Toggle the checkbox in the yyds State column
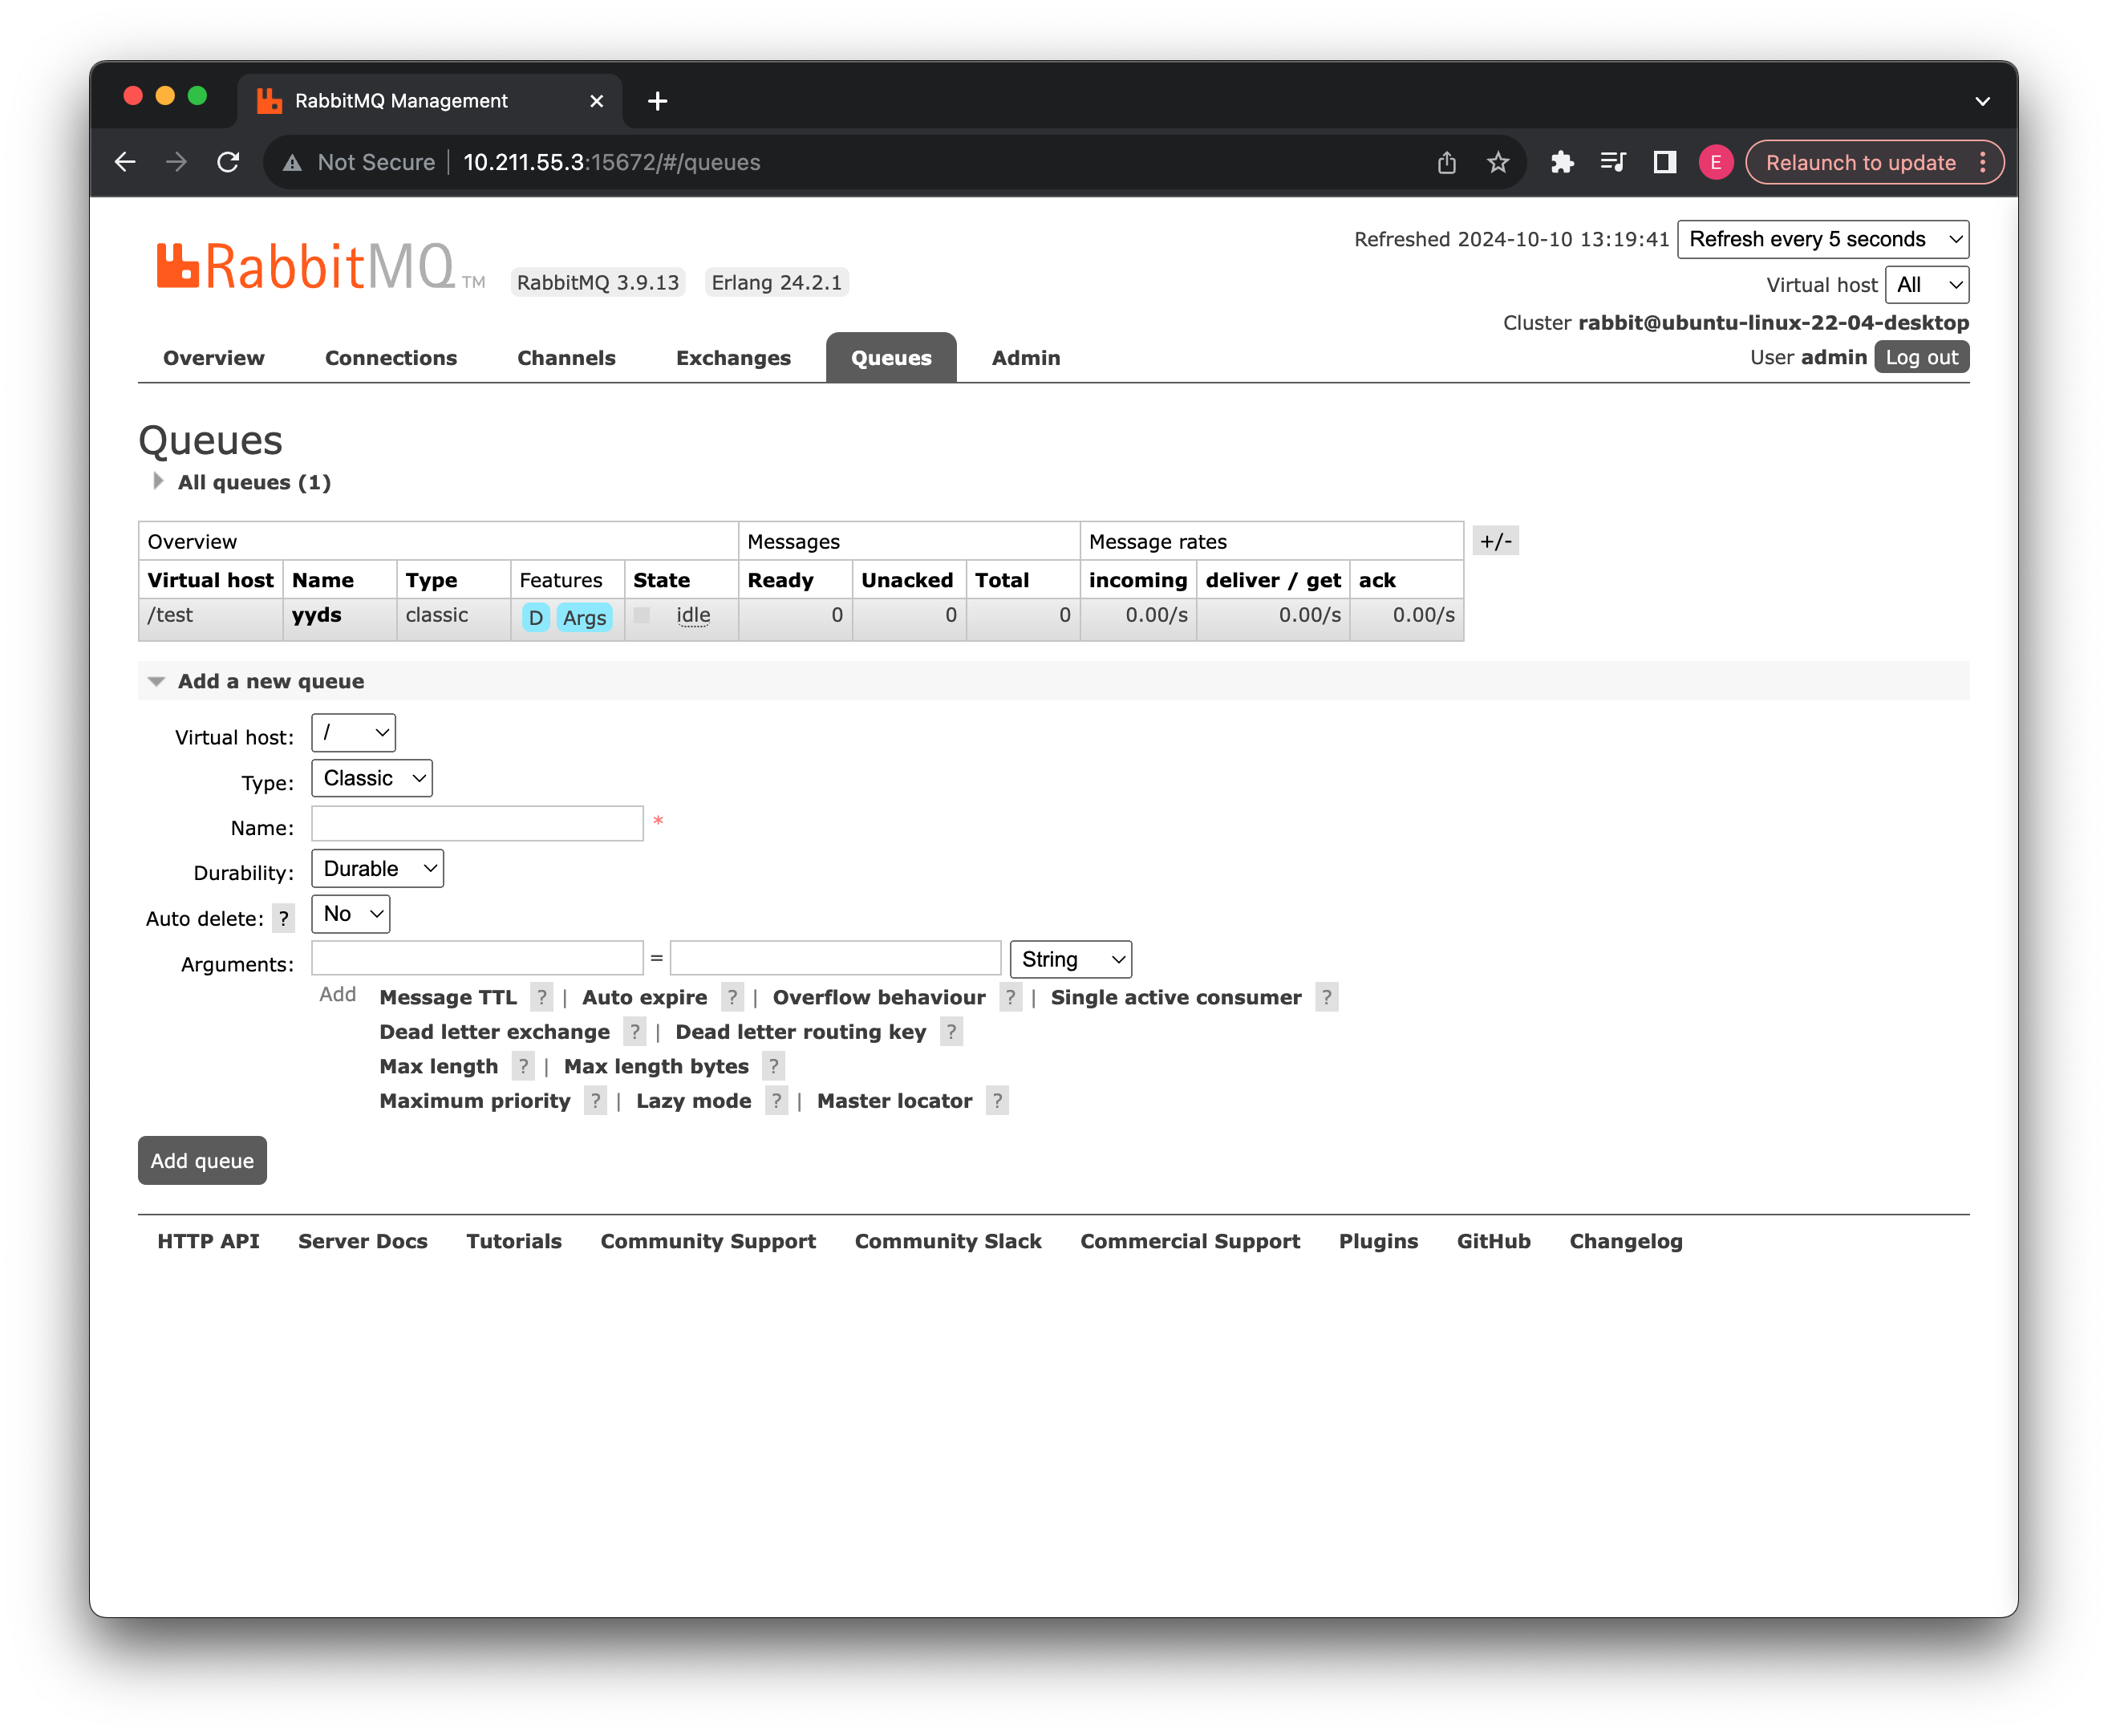This screenshot has height=1736, width=2108. (641, 616)
